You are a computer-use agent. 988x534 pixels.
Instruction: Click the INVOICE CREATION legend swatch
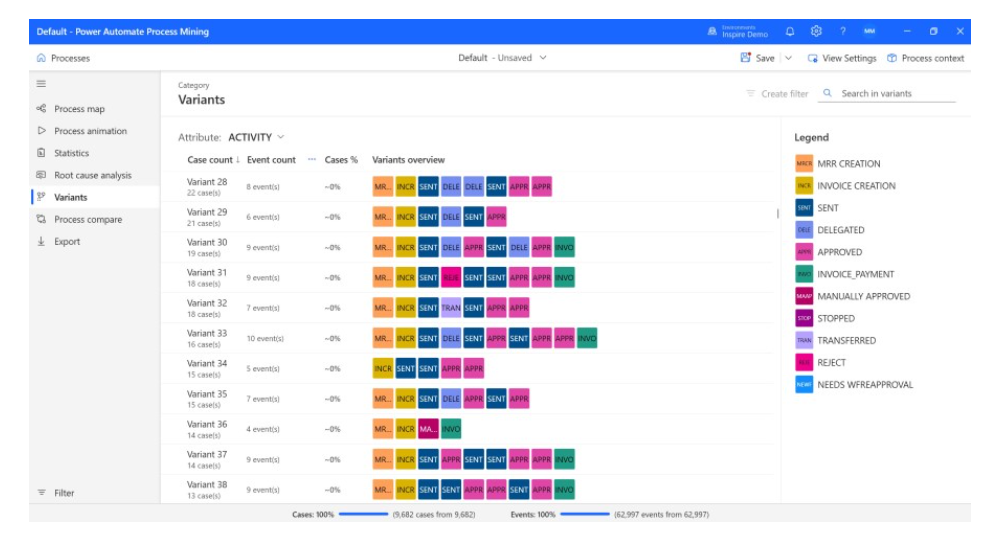click(x=804, y=185)
